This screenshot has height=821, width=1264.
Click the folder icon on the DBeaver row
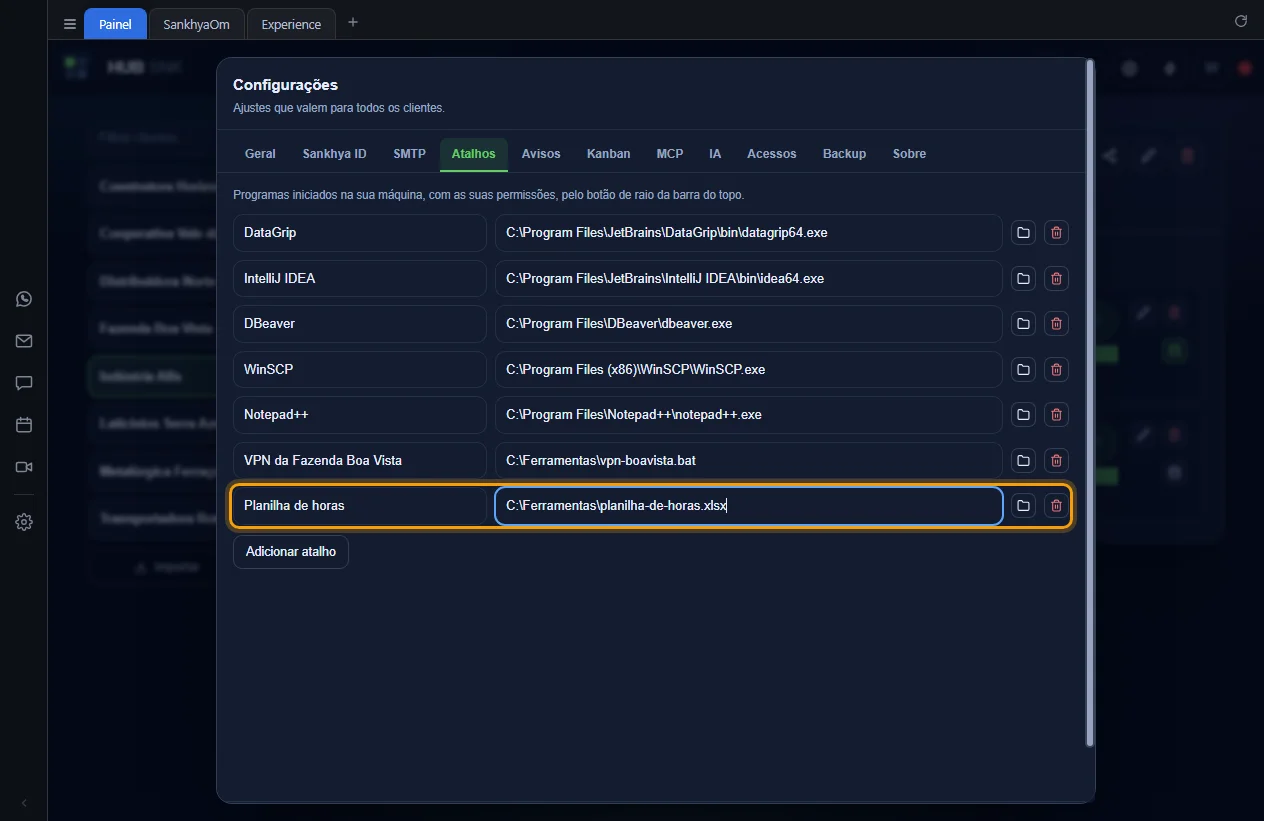point(1023,324)
